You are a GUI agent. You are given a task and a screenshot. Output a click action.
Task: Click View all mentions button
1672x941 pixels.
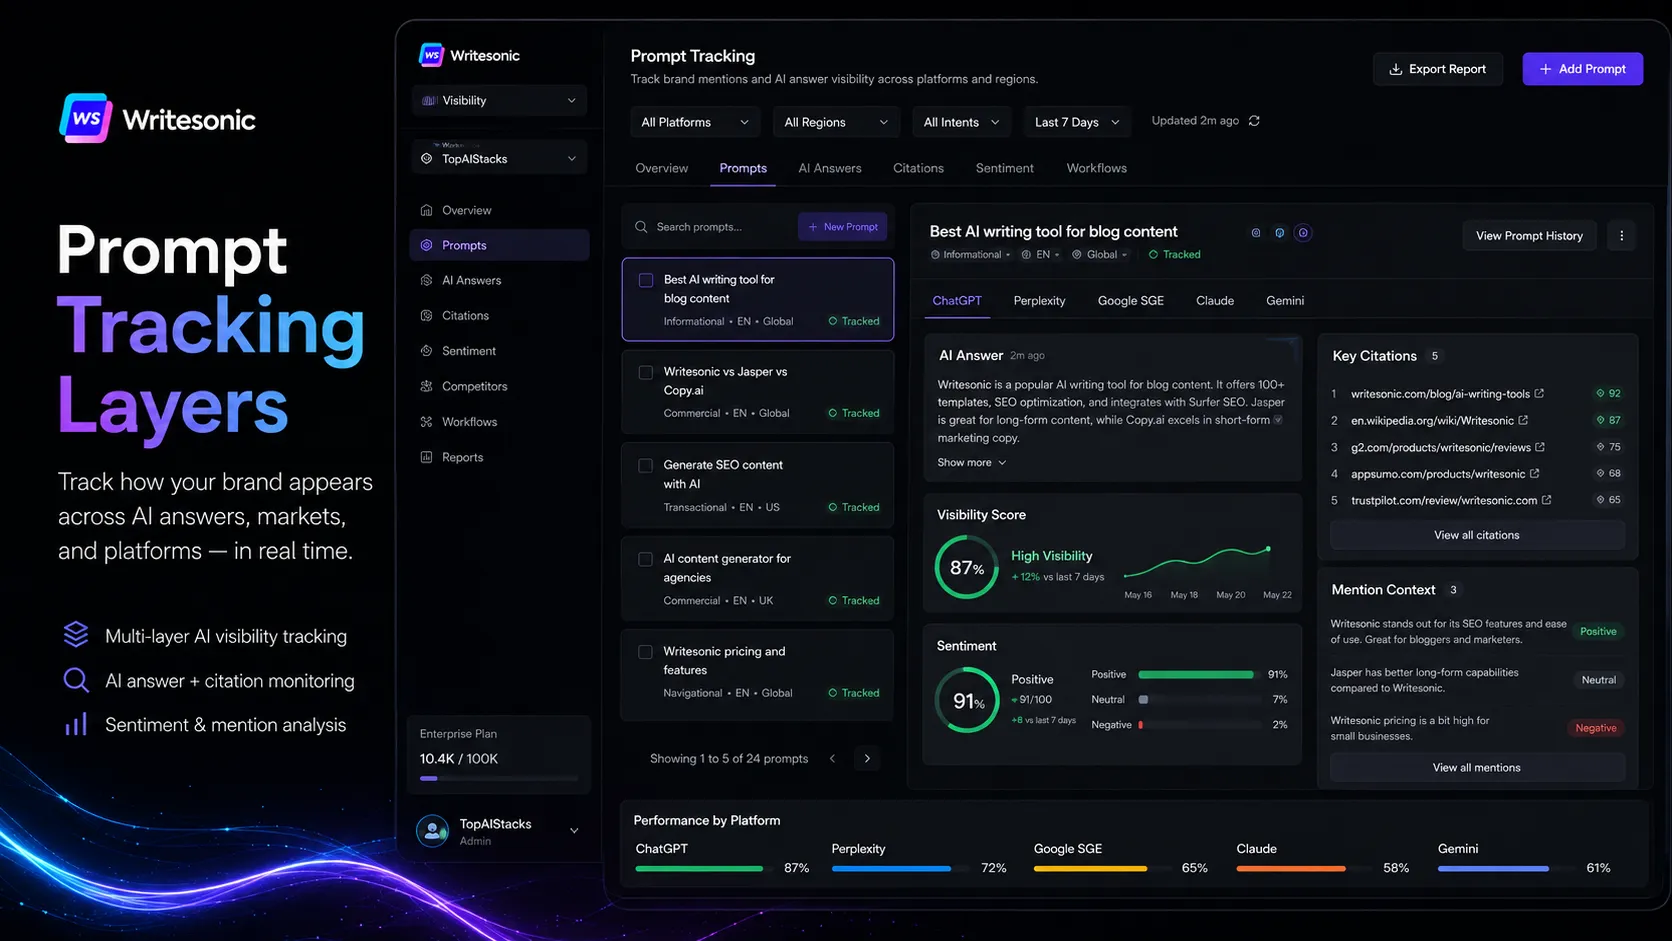click(x=1477, y=767)
